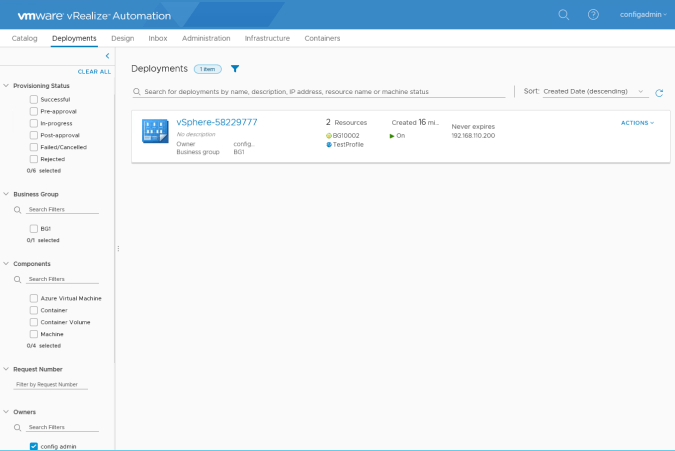This screenshot has width=675, height=451.
Task: Click the TestProfile resource name
Action: (x=348, y=145)
